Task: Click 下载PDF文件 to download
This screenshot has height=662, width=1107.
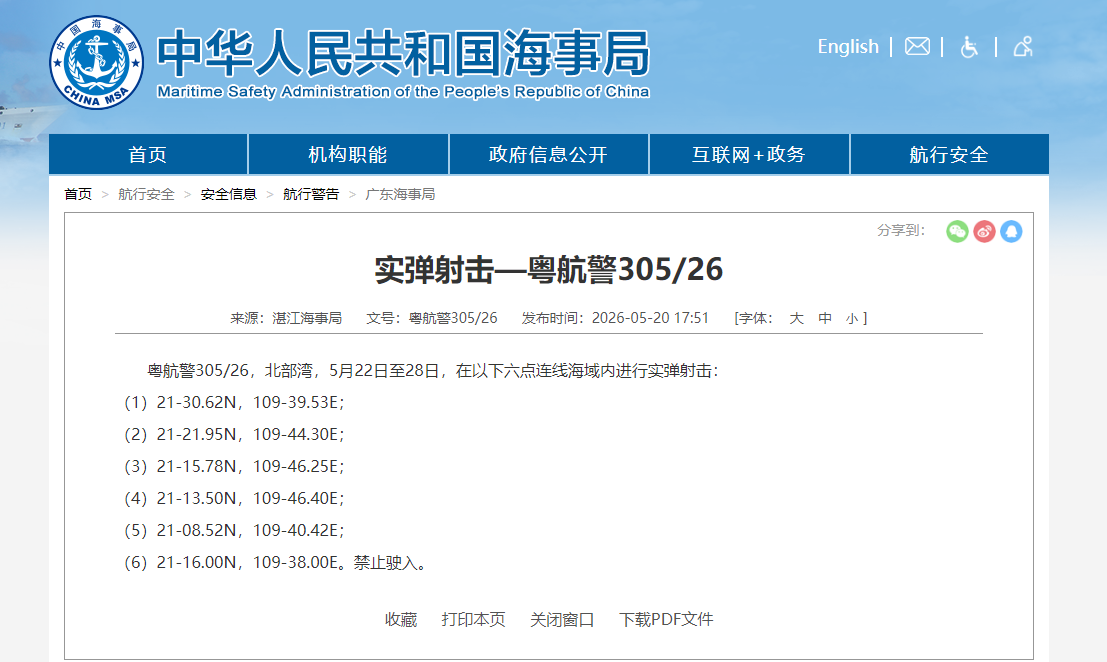Action: point(666,620)
